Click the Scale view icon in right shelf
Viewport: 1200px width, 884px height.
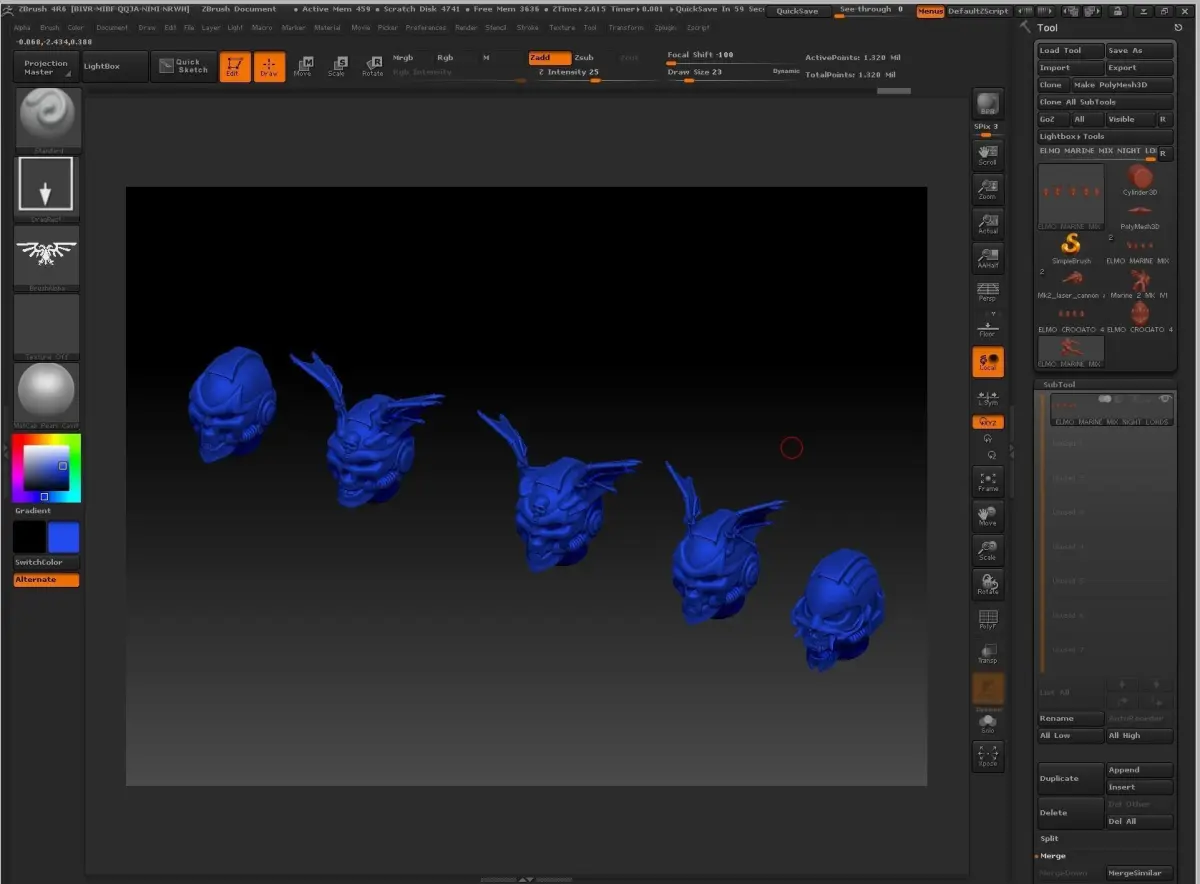pyautogui.click(x=988, y=550)
